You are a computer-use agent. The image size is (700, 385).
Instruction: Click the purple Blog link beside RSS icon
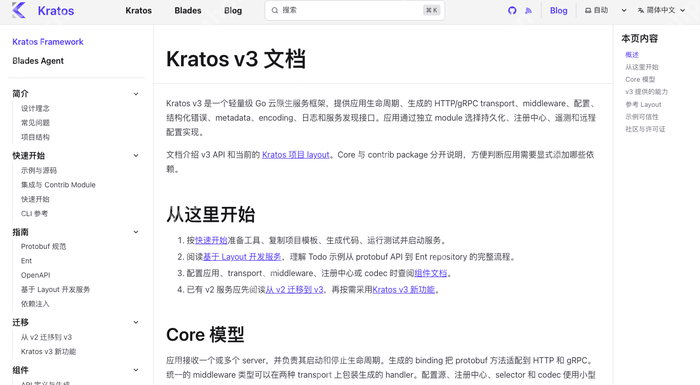click(558, 10)
